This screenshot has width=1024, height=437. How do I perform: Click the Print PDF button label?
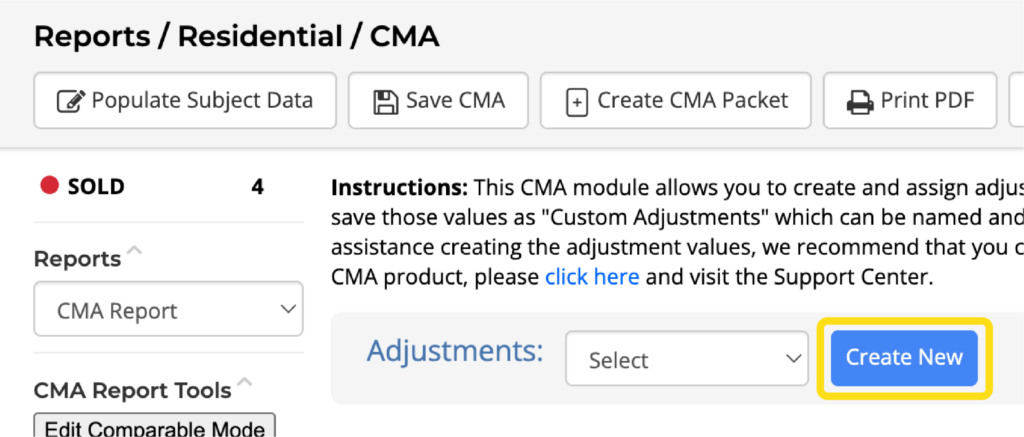(x=927, y=101)
